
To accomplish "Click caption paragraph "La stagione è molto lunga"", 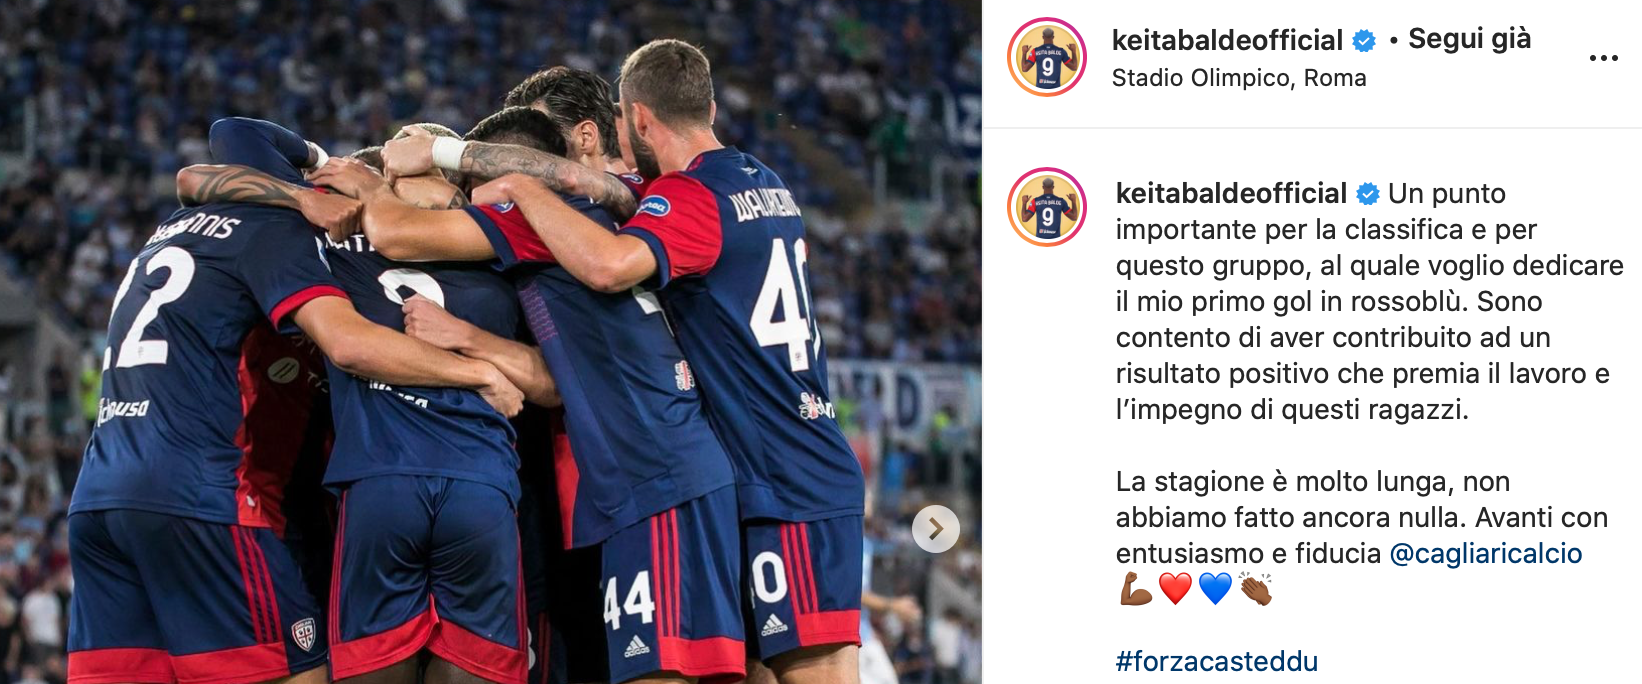I will [x=1362, y=517].
